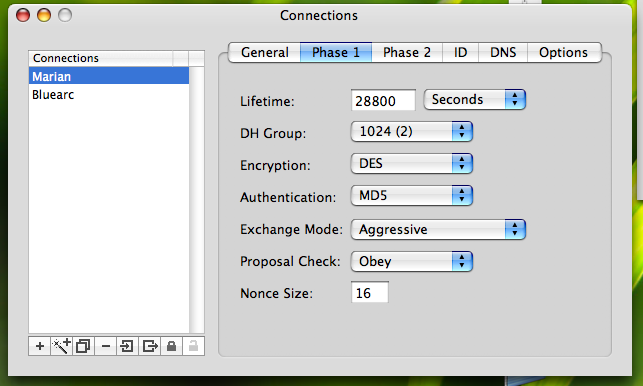This screenshot has width=643, height=386.
Task: Go to the ID tab
Action: pos(461,53)
